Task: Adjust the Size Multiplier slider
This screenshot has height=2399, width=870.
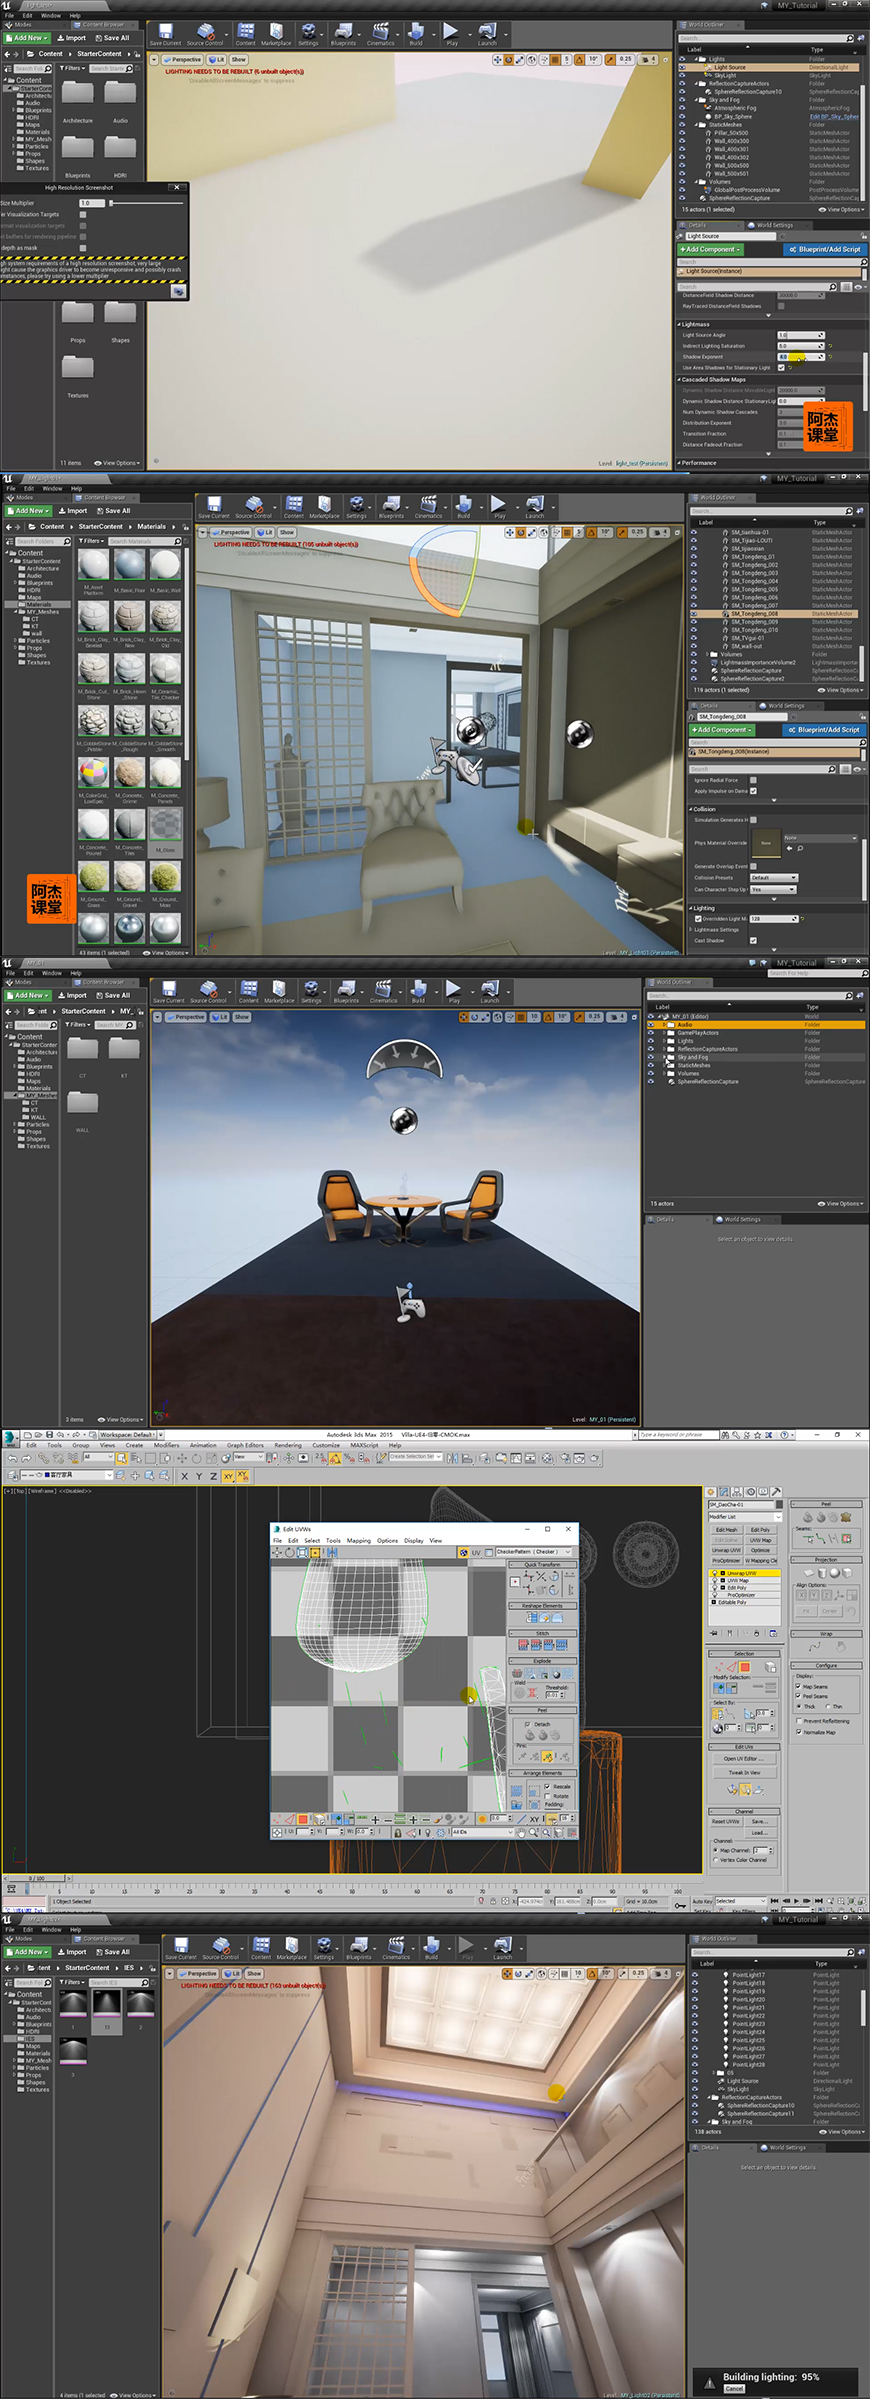Action: pyautogui.click(x=112, y=203)
